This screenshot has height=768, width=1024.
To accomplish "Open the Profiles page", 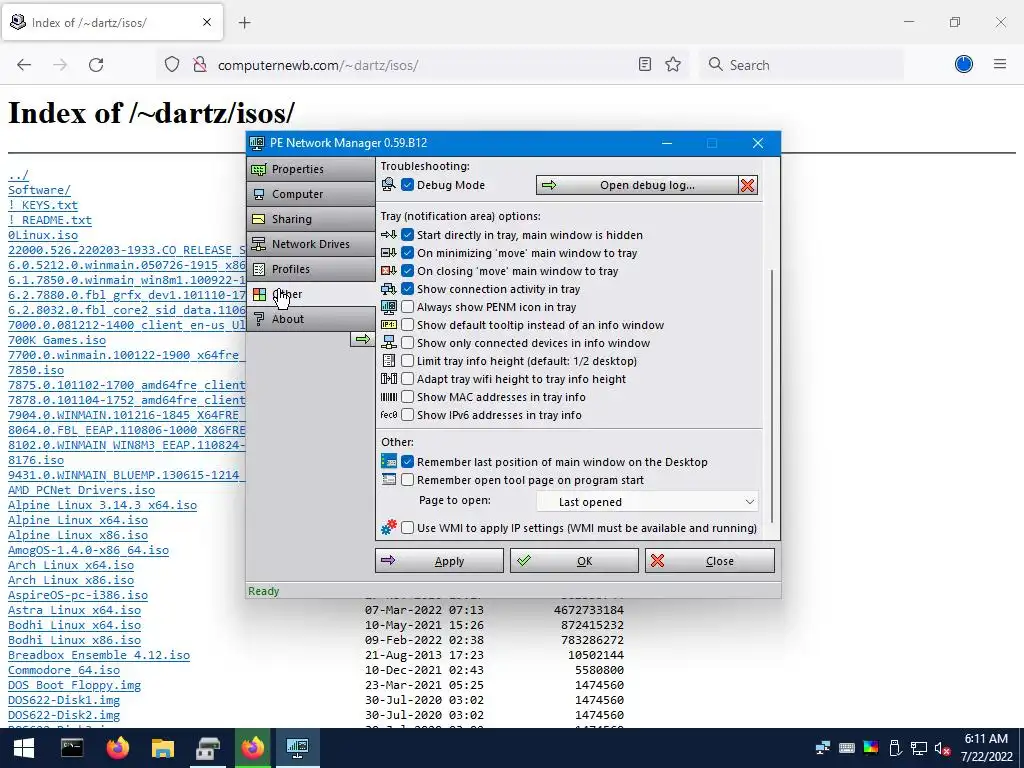I will point(311,269).
